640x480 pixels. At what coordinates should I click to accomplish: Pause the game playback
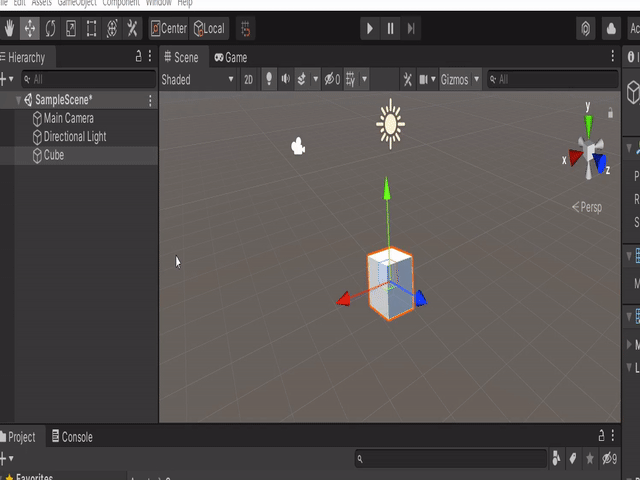coord(391,29)
